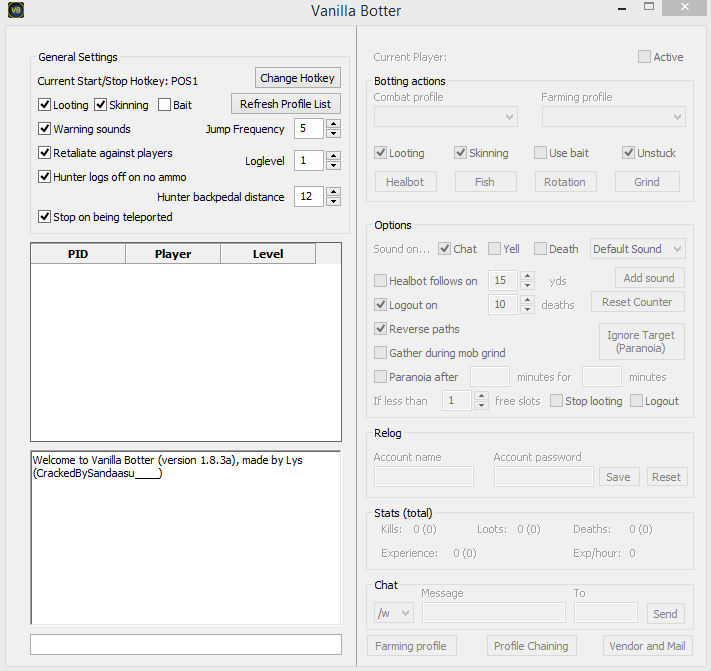Sort by the Level column header

coord(268,254)
